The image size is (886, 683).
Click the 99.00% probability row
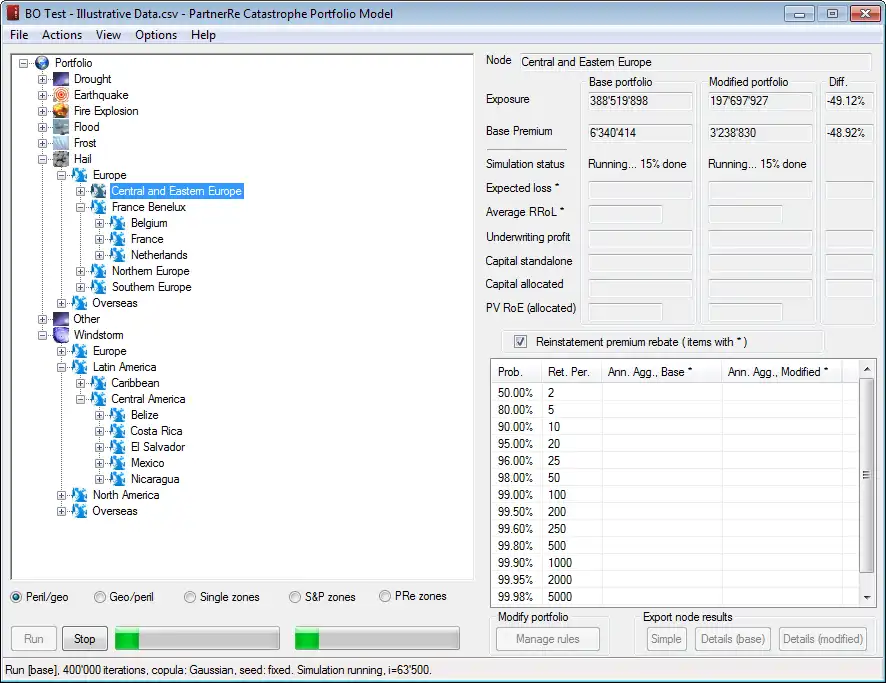(674, 495)
